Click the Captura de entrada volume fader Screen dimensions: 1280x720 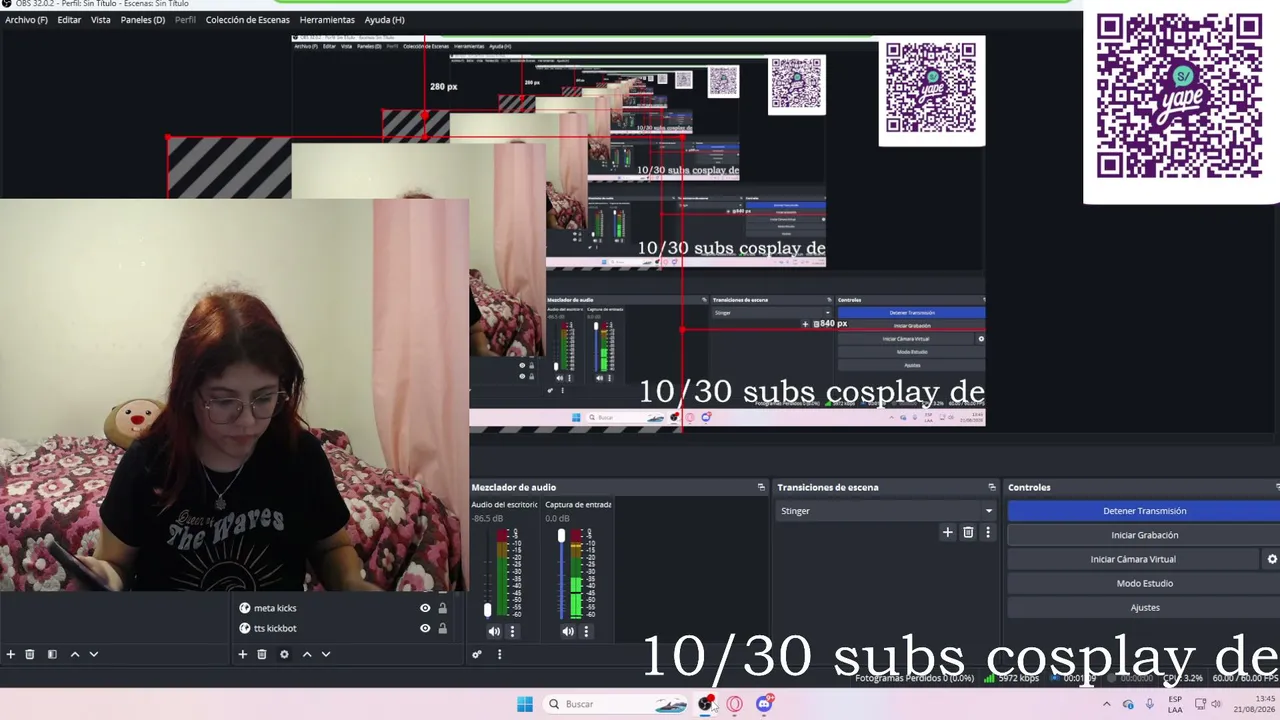click(561, 537)
